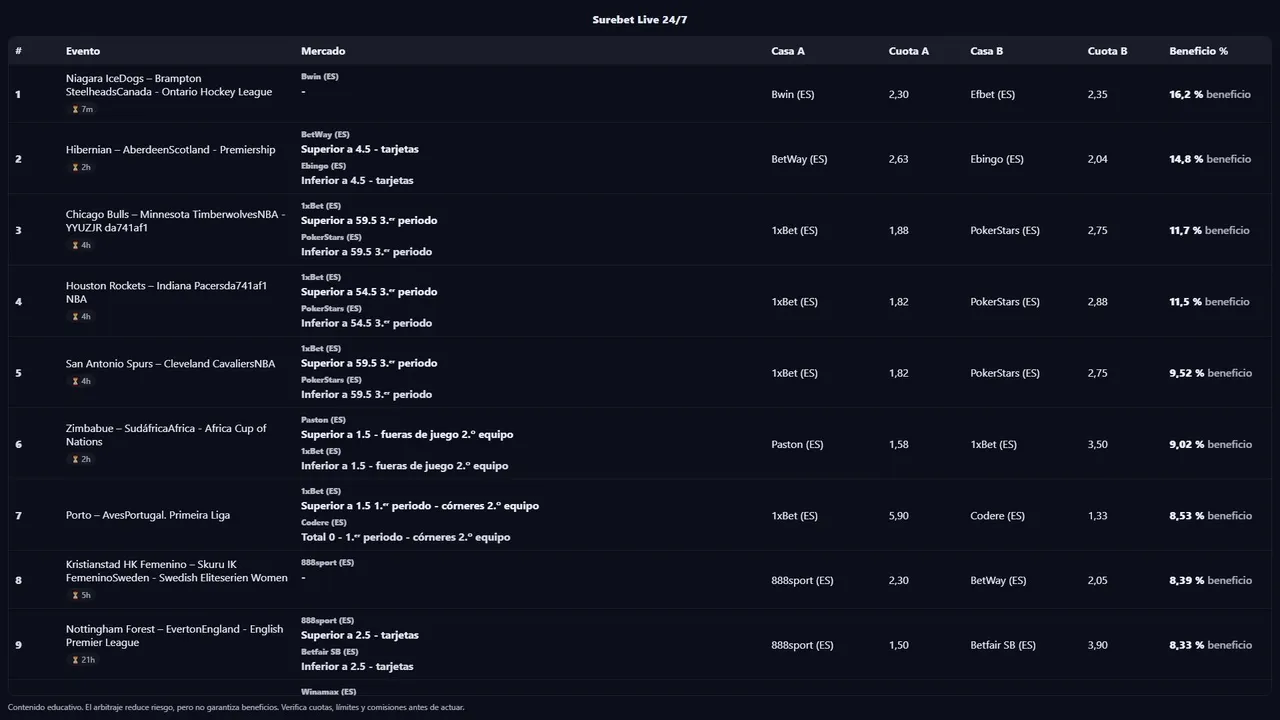This screenshot has height=720, width=1280.
Task: Click the Surebet Live 24/7 title
Action: (x=639, y=20)
